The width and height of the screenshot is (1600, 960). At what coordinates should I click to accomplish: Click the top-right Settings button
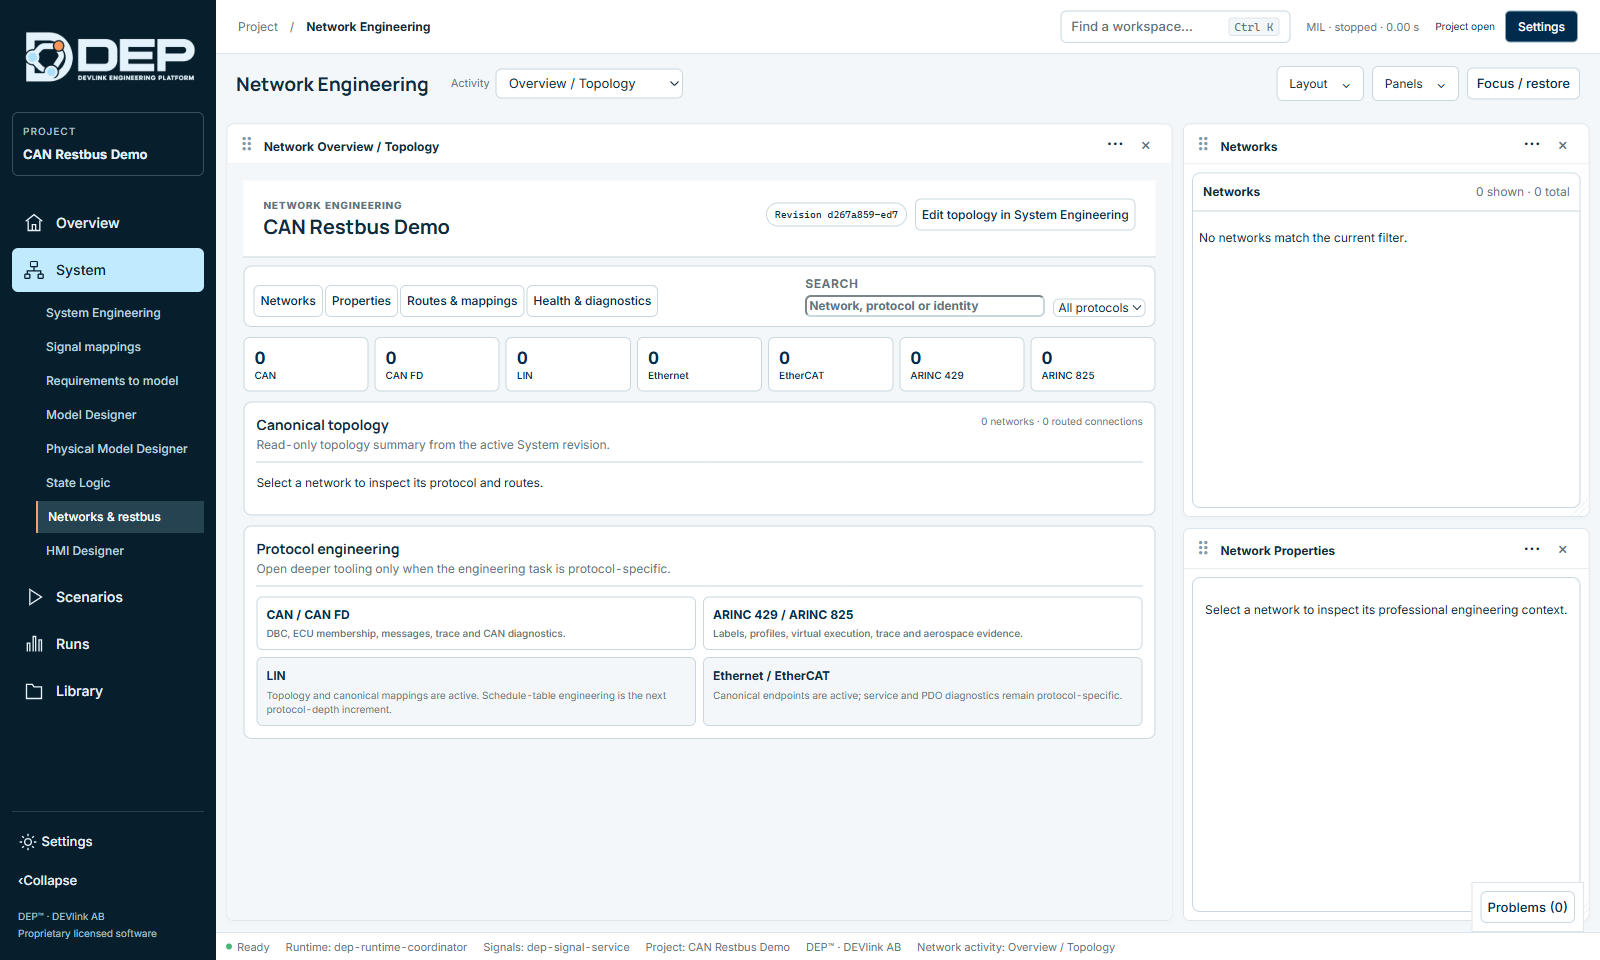tap(1541, 27)
